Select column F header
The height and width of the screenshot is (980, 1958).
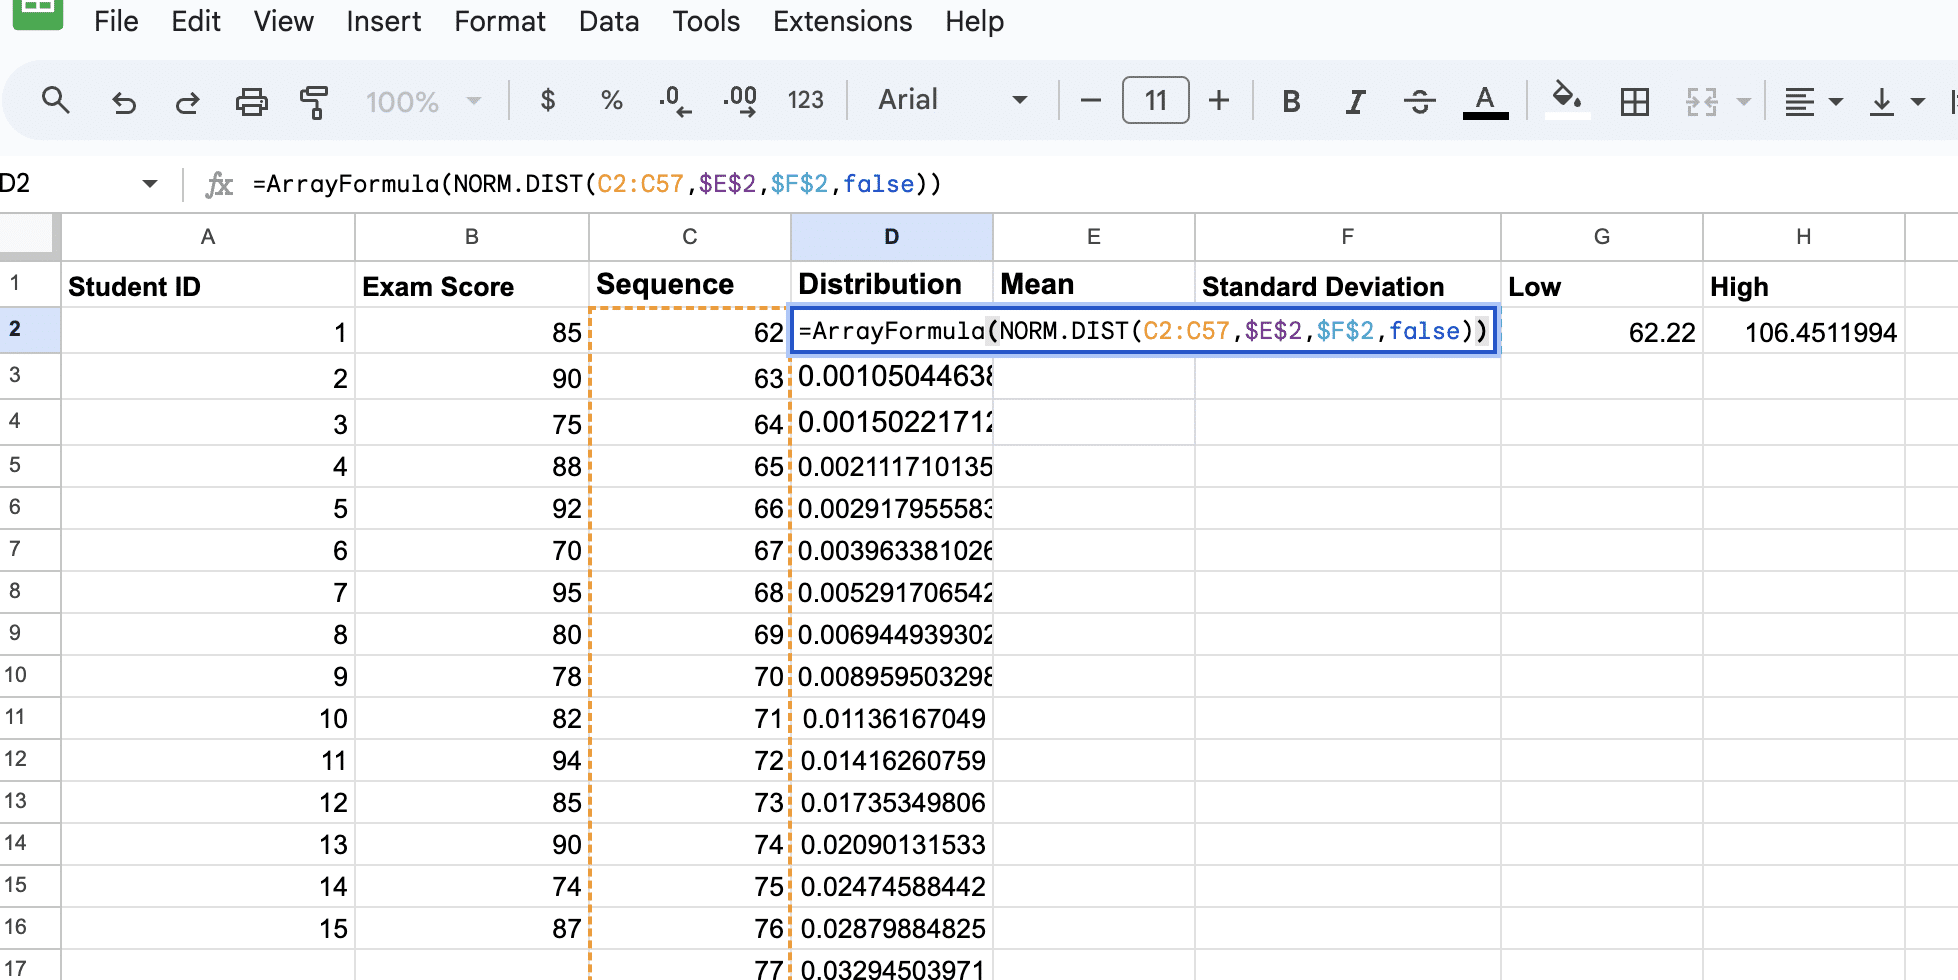(x=1347, y=237)
